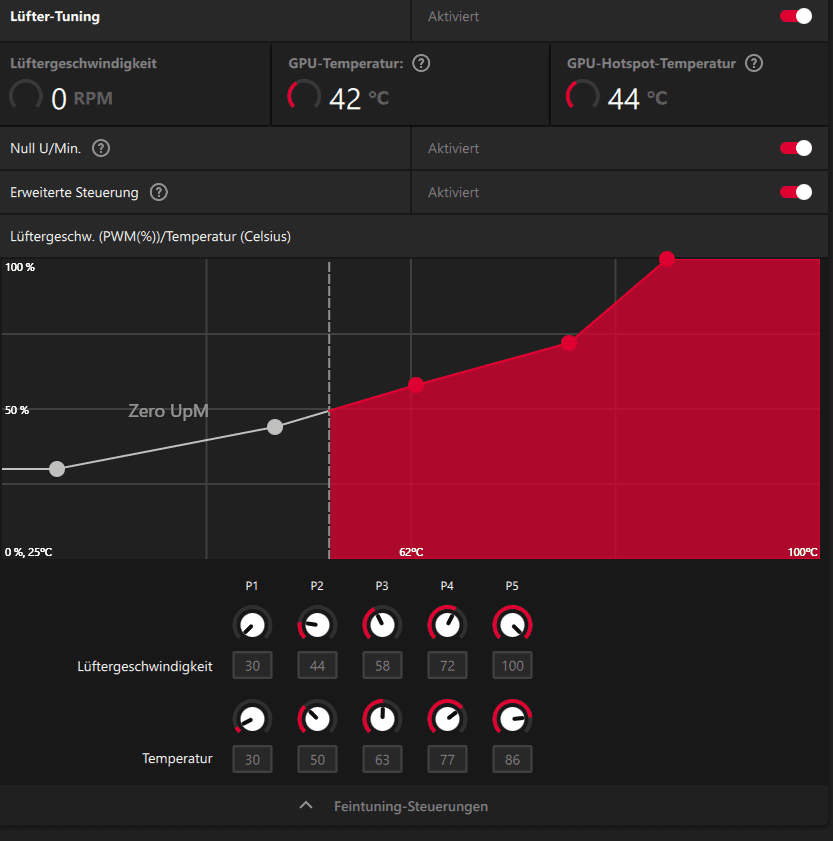
Task: Click the P4 Lüftergeschwindigkeit dial
Action: point(447,625)
